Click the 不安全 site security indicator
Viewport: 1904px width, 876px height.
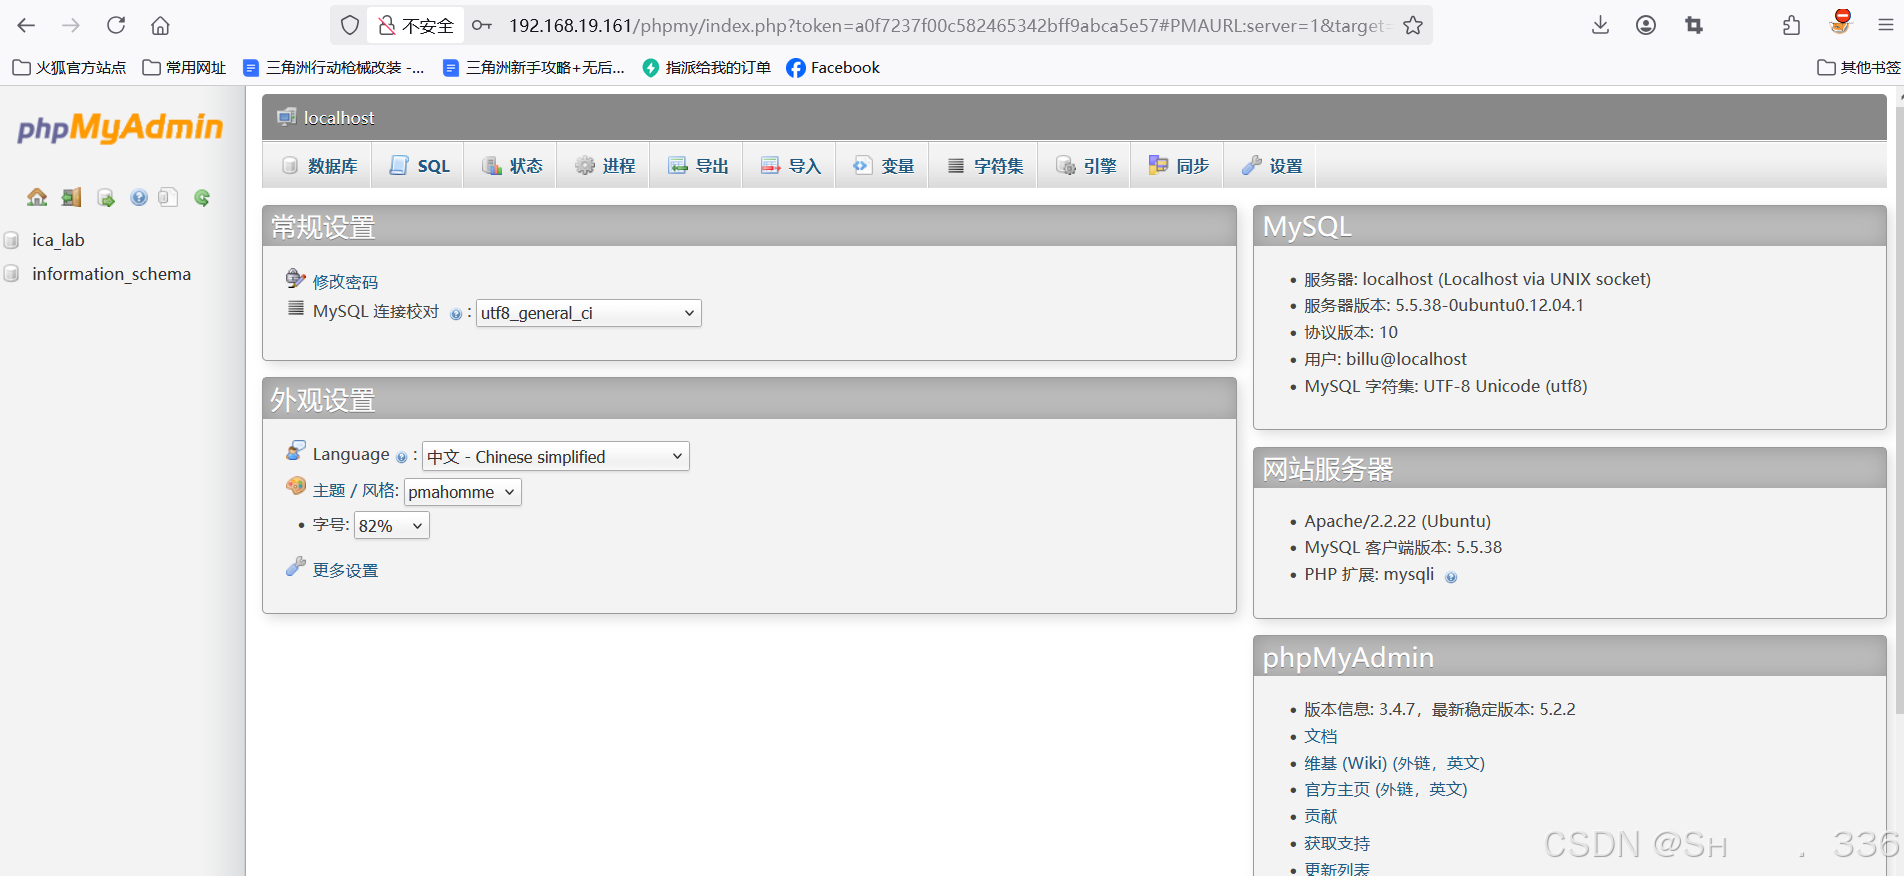416,25
